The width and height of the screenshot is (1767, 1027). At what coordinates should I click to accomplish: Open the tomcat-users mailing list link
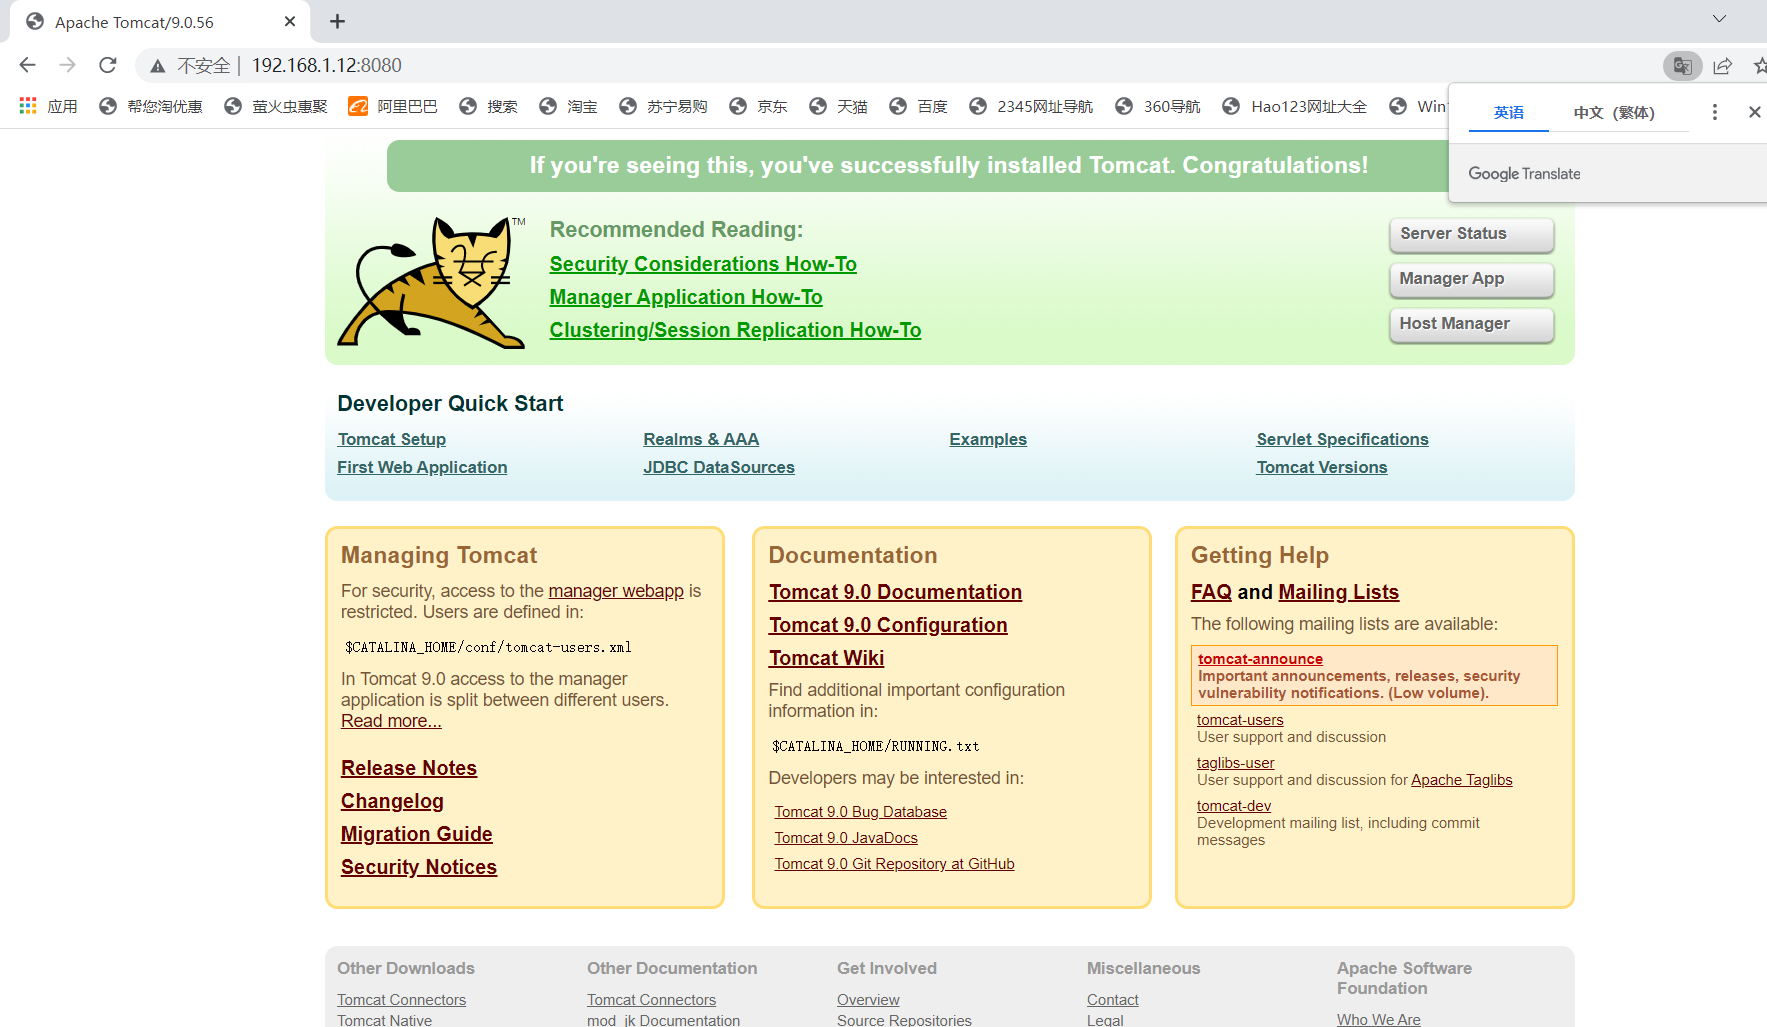(1240, 720)
